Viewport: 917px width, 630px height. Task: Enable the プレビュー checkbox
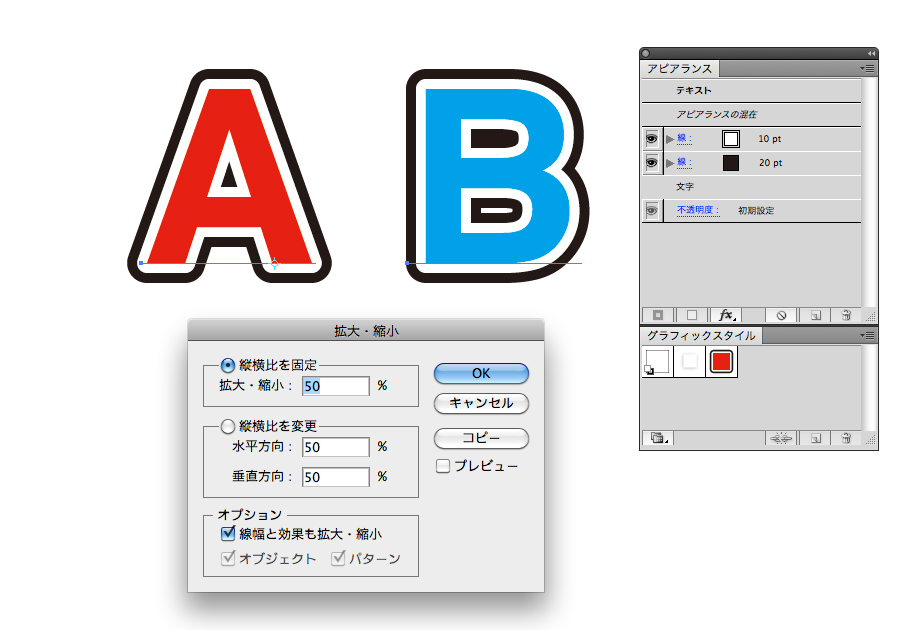(x=443, y=466)
